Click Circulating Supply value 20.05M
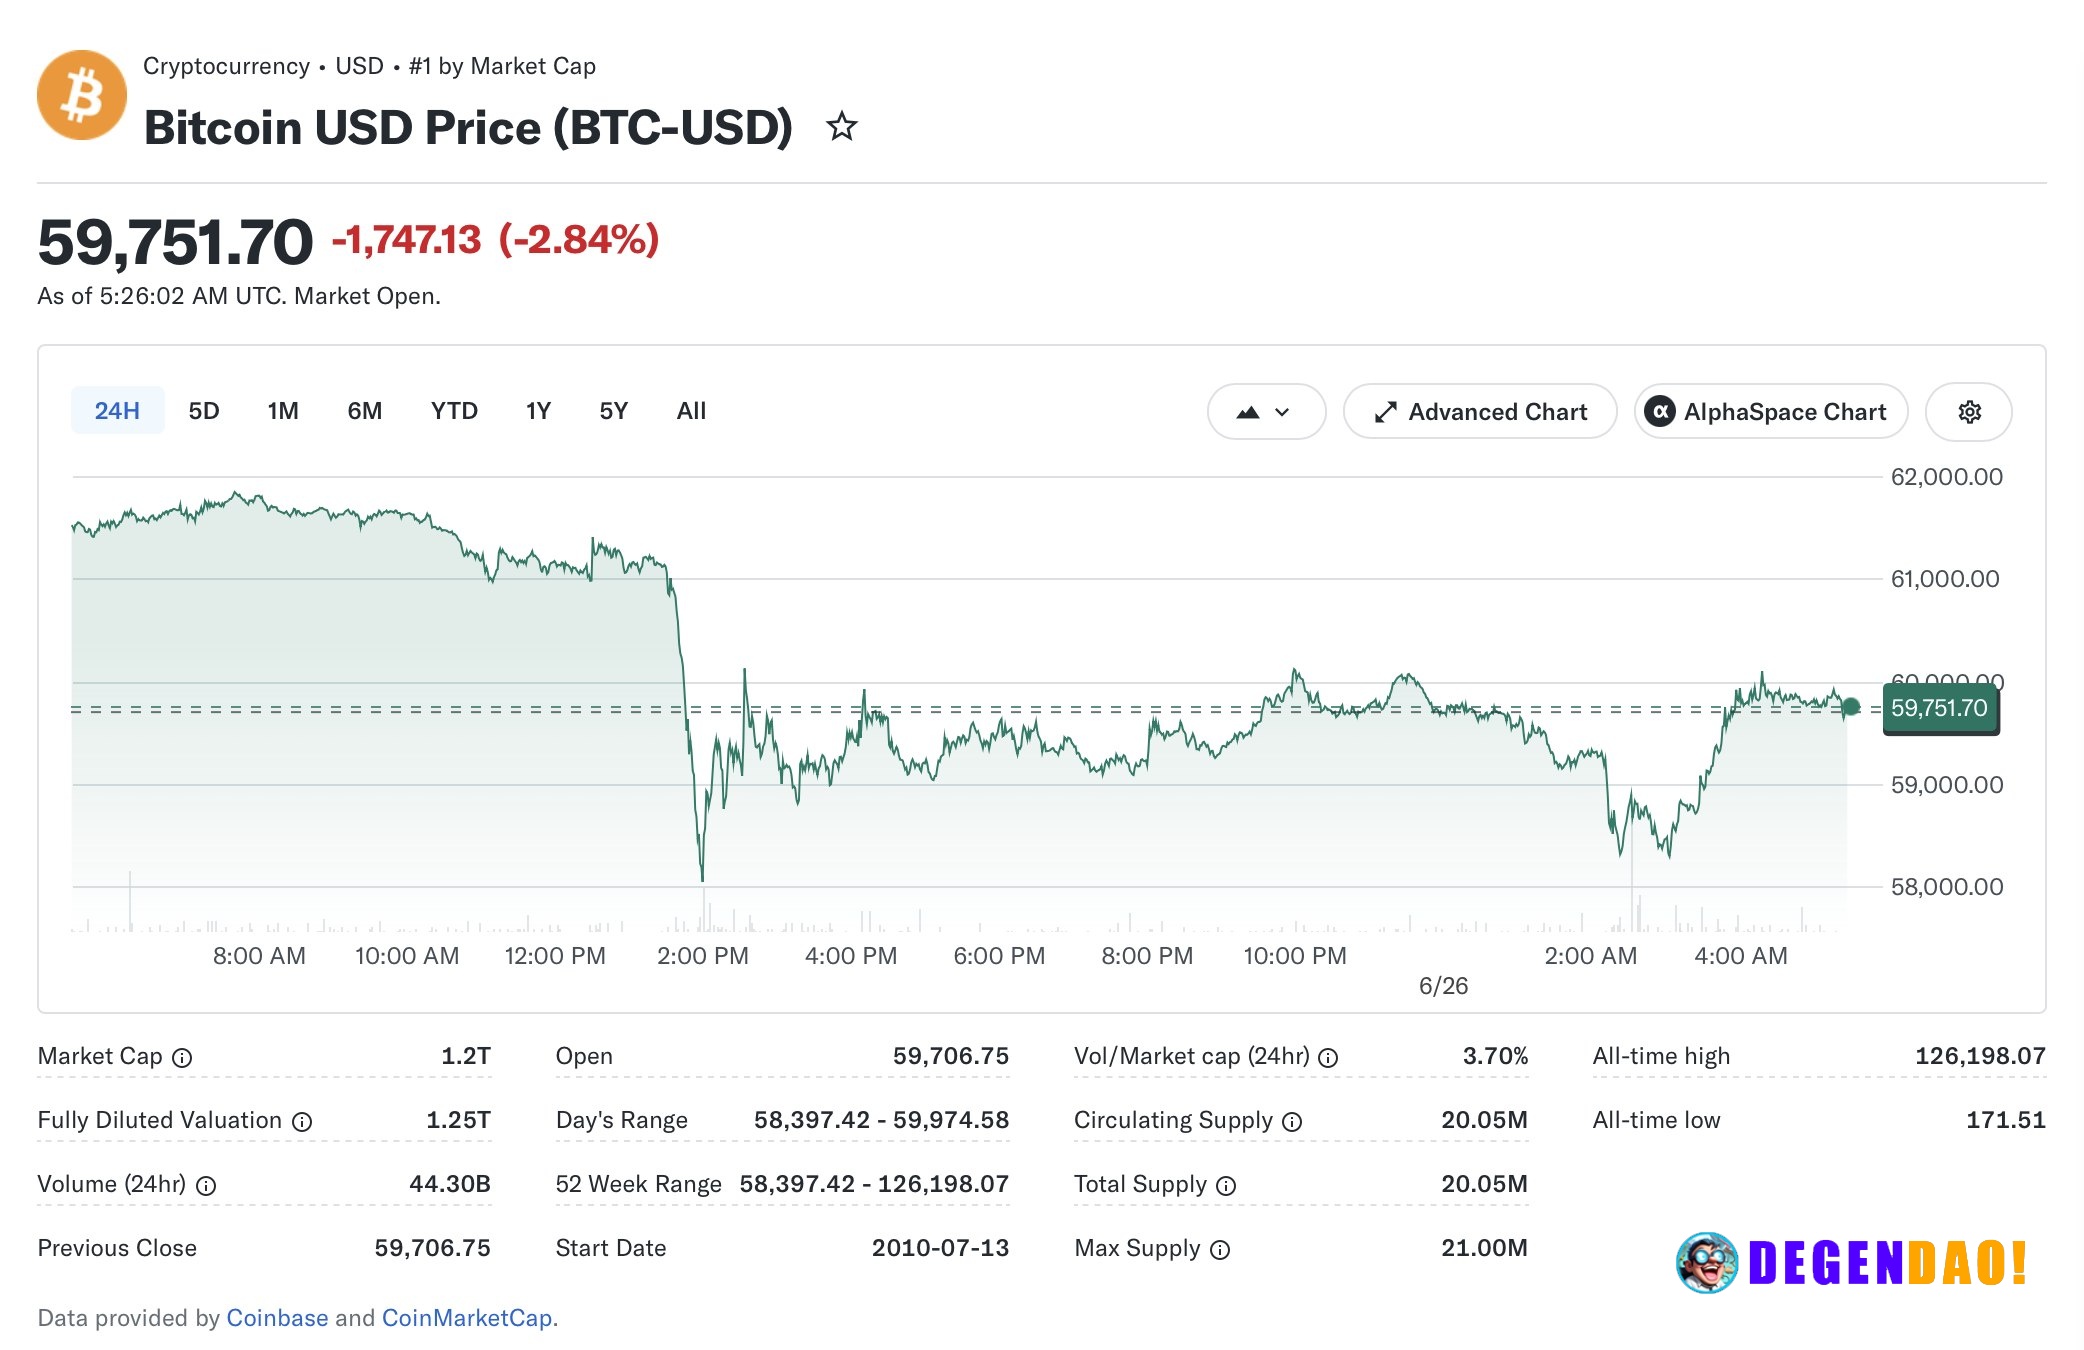This screenshot has width=2084, height=1350. coord(1484,1120)
